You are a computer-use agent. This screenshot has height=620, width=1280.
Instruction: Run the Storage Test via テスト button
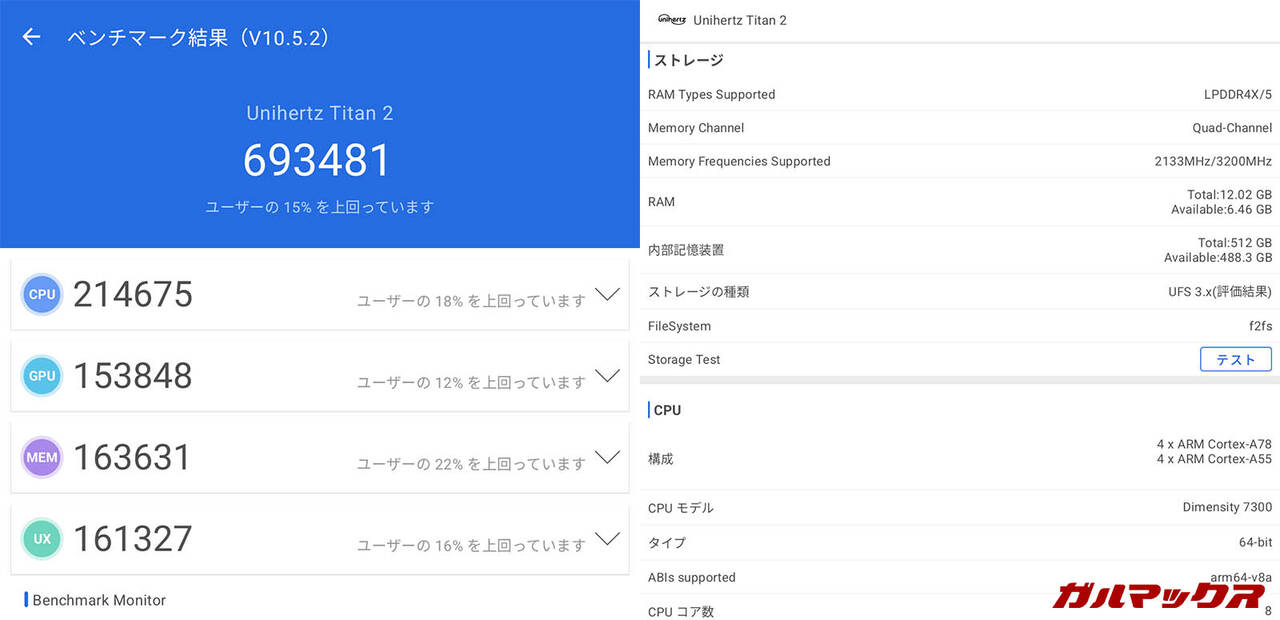pos(1235,359)
